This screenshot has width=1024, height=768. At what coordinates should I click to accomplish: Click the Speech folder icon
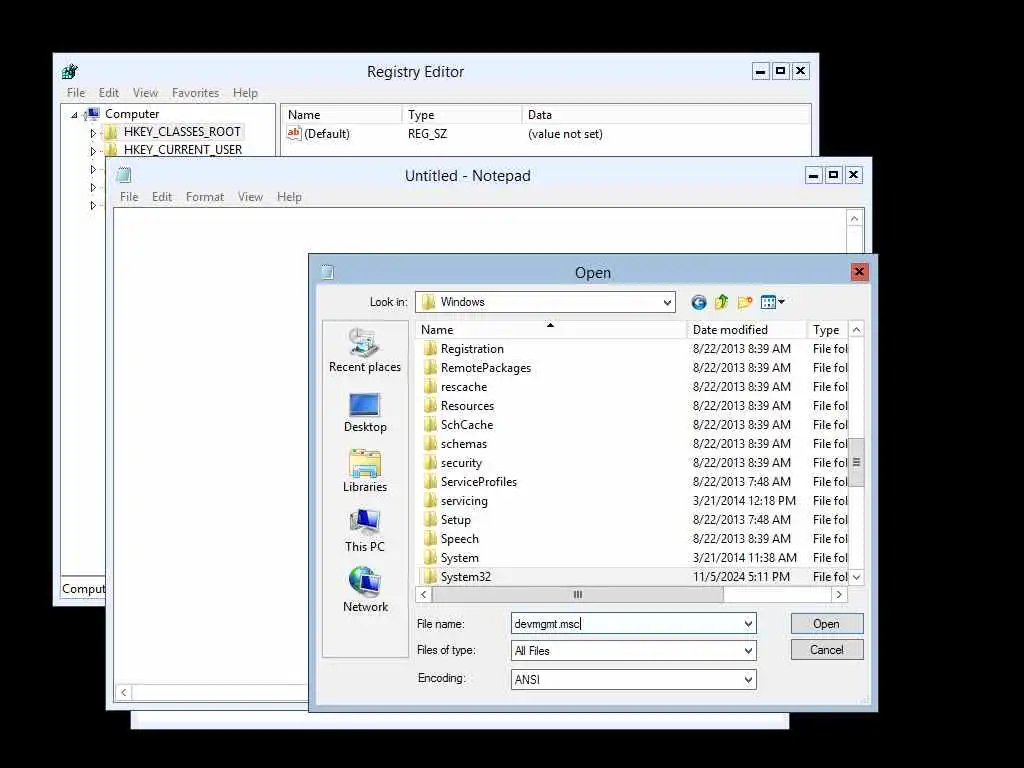coord(430,539)
